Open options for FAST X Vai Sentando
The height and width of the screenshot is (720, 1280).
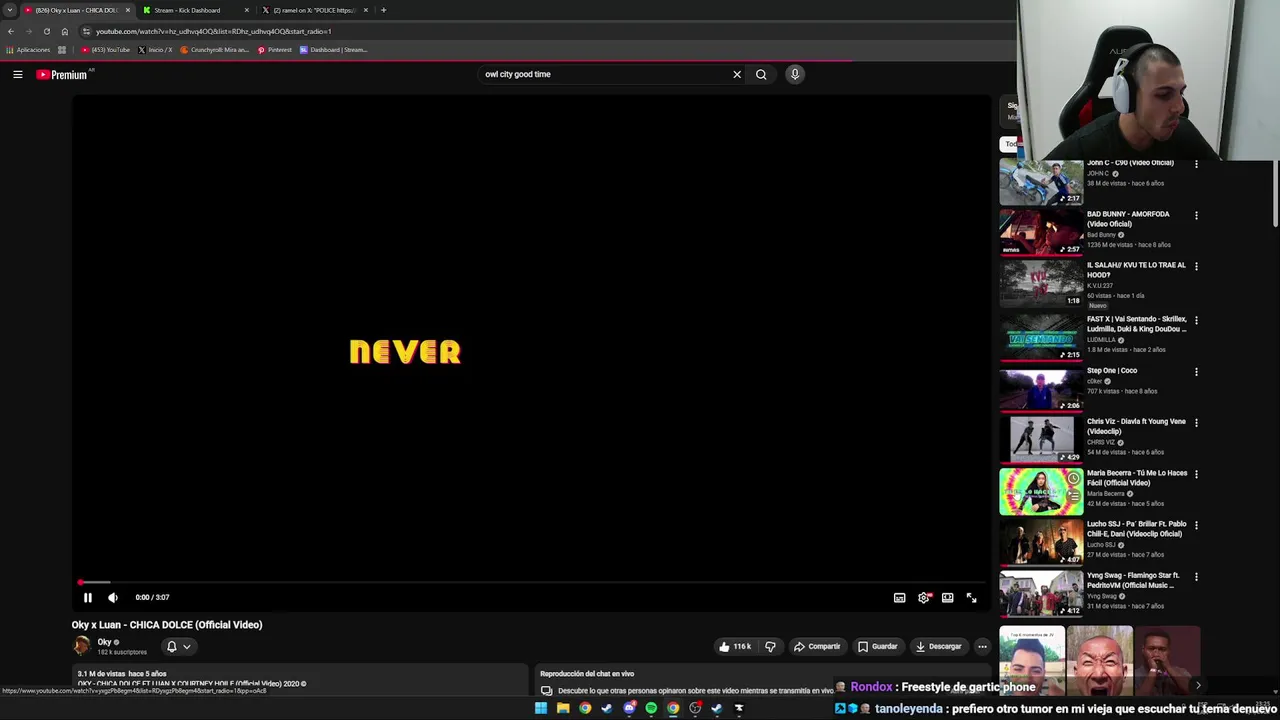[x=1196, y=320]
